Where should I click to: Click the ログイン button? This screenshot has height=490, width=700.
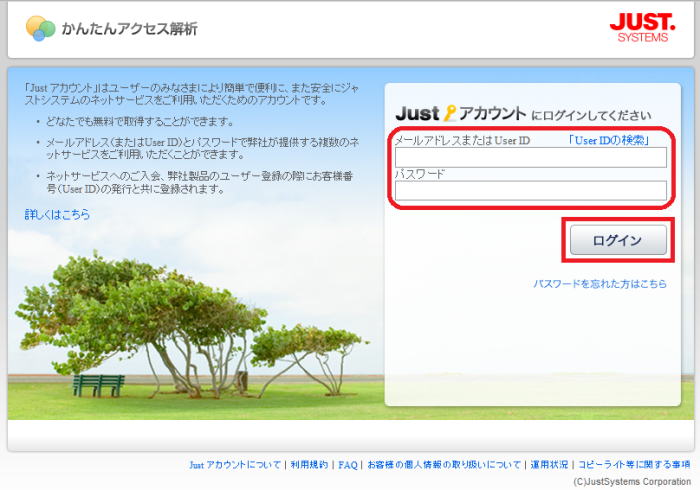click(x=618, y=240)
